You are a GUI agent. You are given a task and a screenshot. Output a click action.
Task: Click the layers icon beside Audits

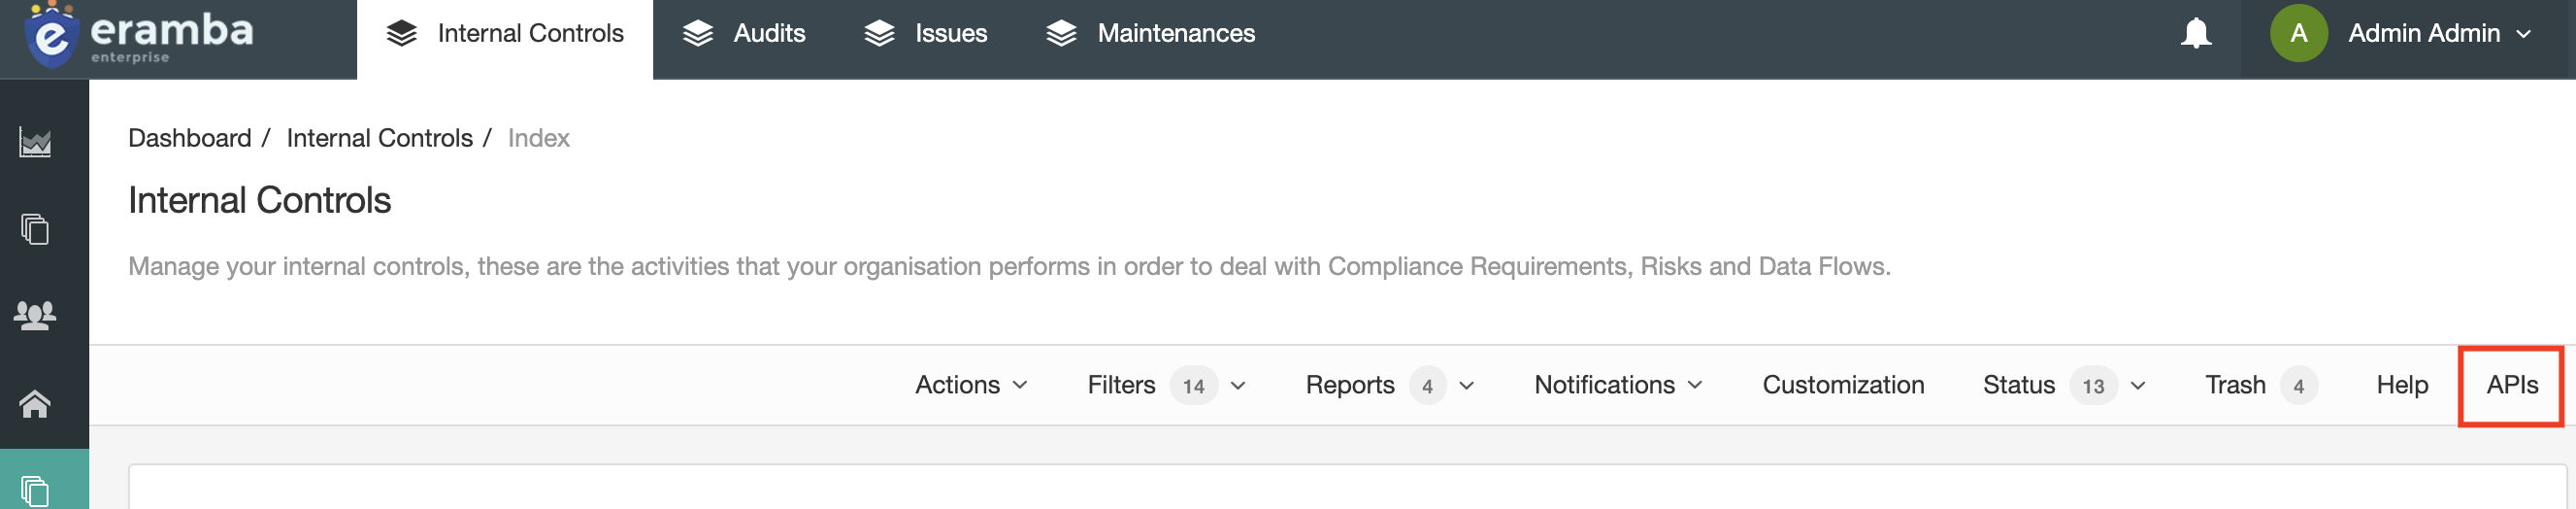(x=698, y=33)
